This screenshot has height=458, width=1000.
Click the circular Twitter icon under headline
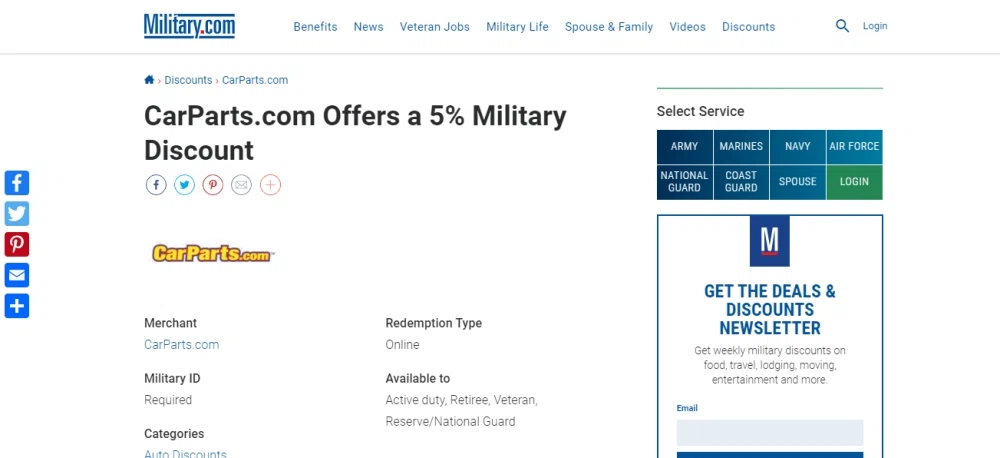(x=184, y=185)
